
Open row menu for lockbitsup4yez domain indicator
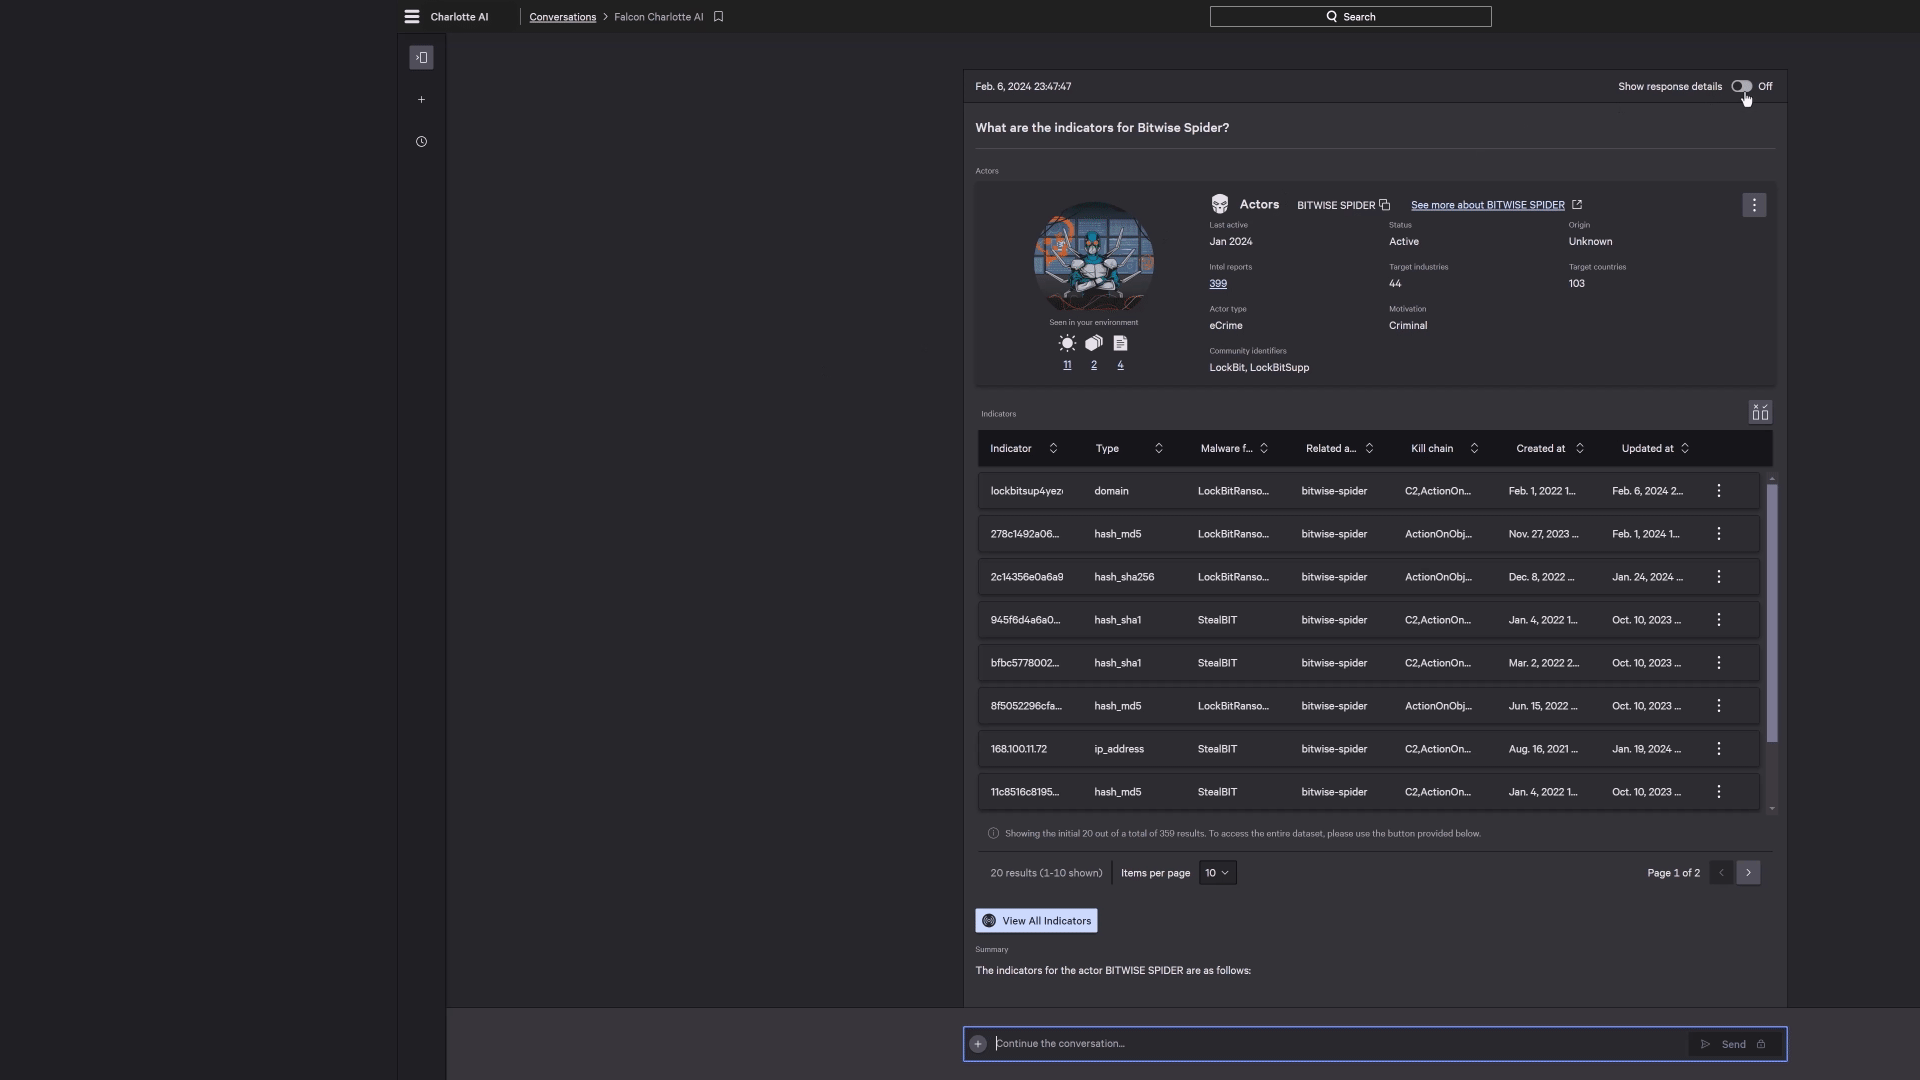coord(1719,491)
